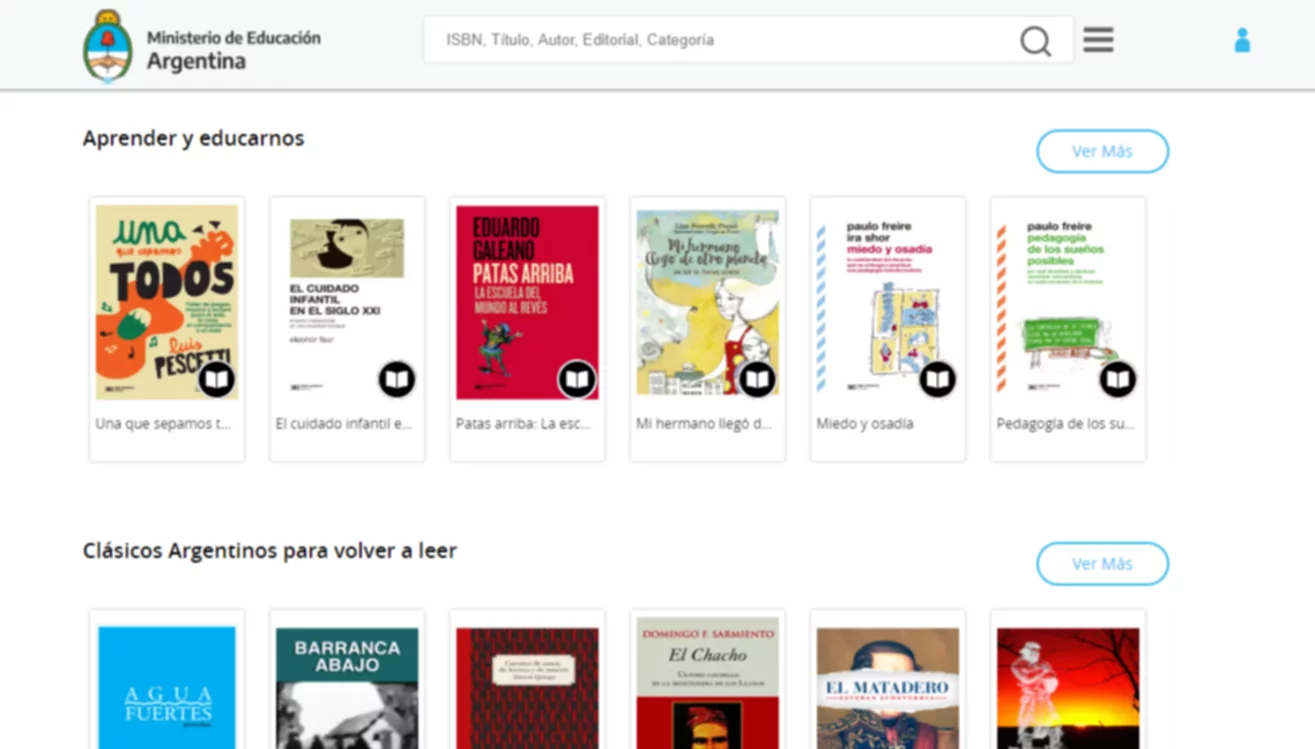Open the El Chacho book cover

pos(708,684)
